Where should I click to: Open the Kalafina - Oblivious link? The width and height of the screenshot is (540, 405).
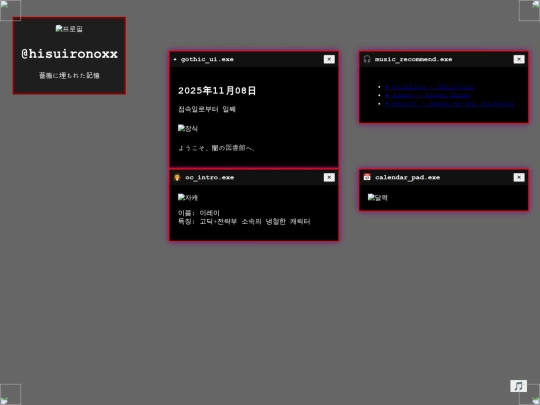[x=429, y=87]
